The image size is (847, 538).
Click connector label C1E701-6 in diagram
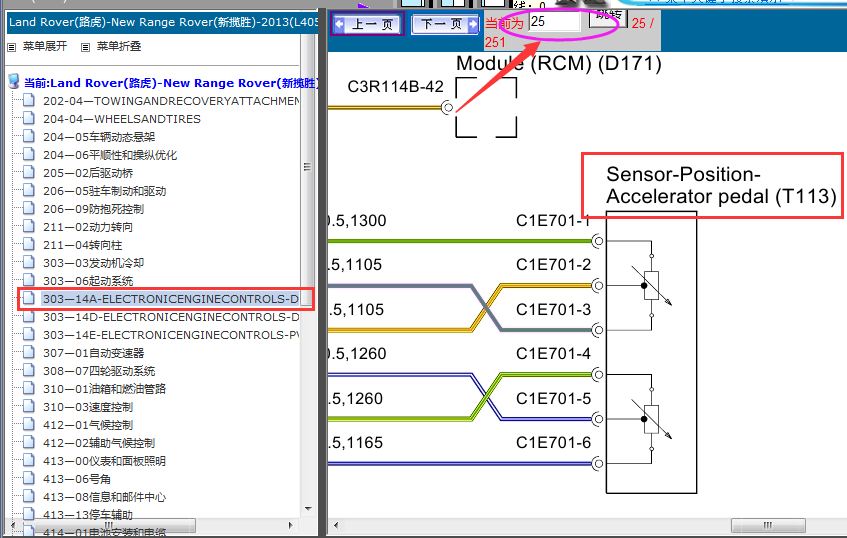point(553,442)
